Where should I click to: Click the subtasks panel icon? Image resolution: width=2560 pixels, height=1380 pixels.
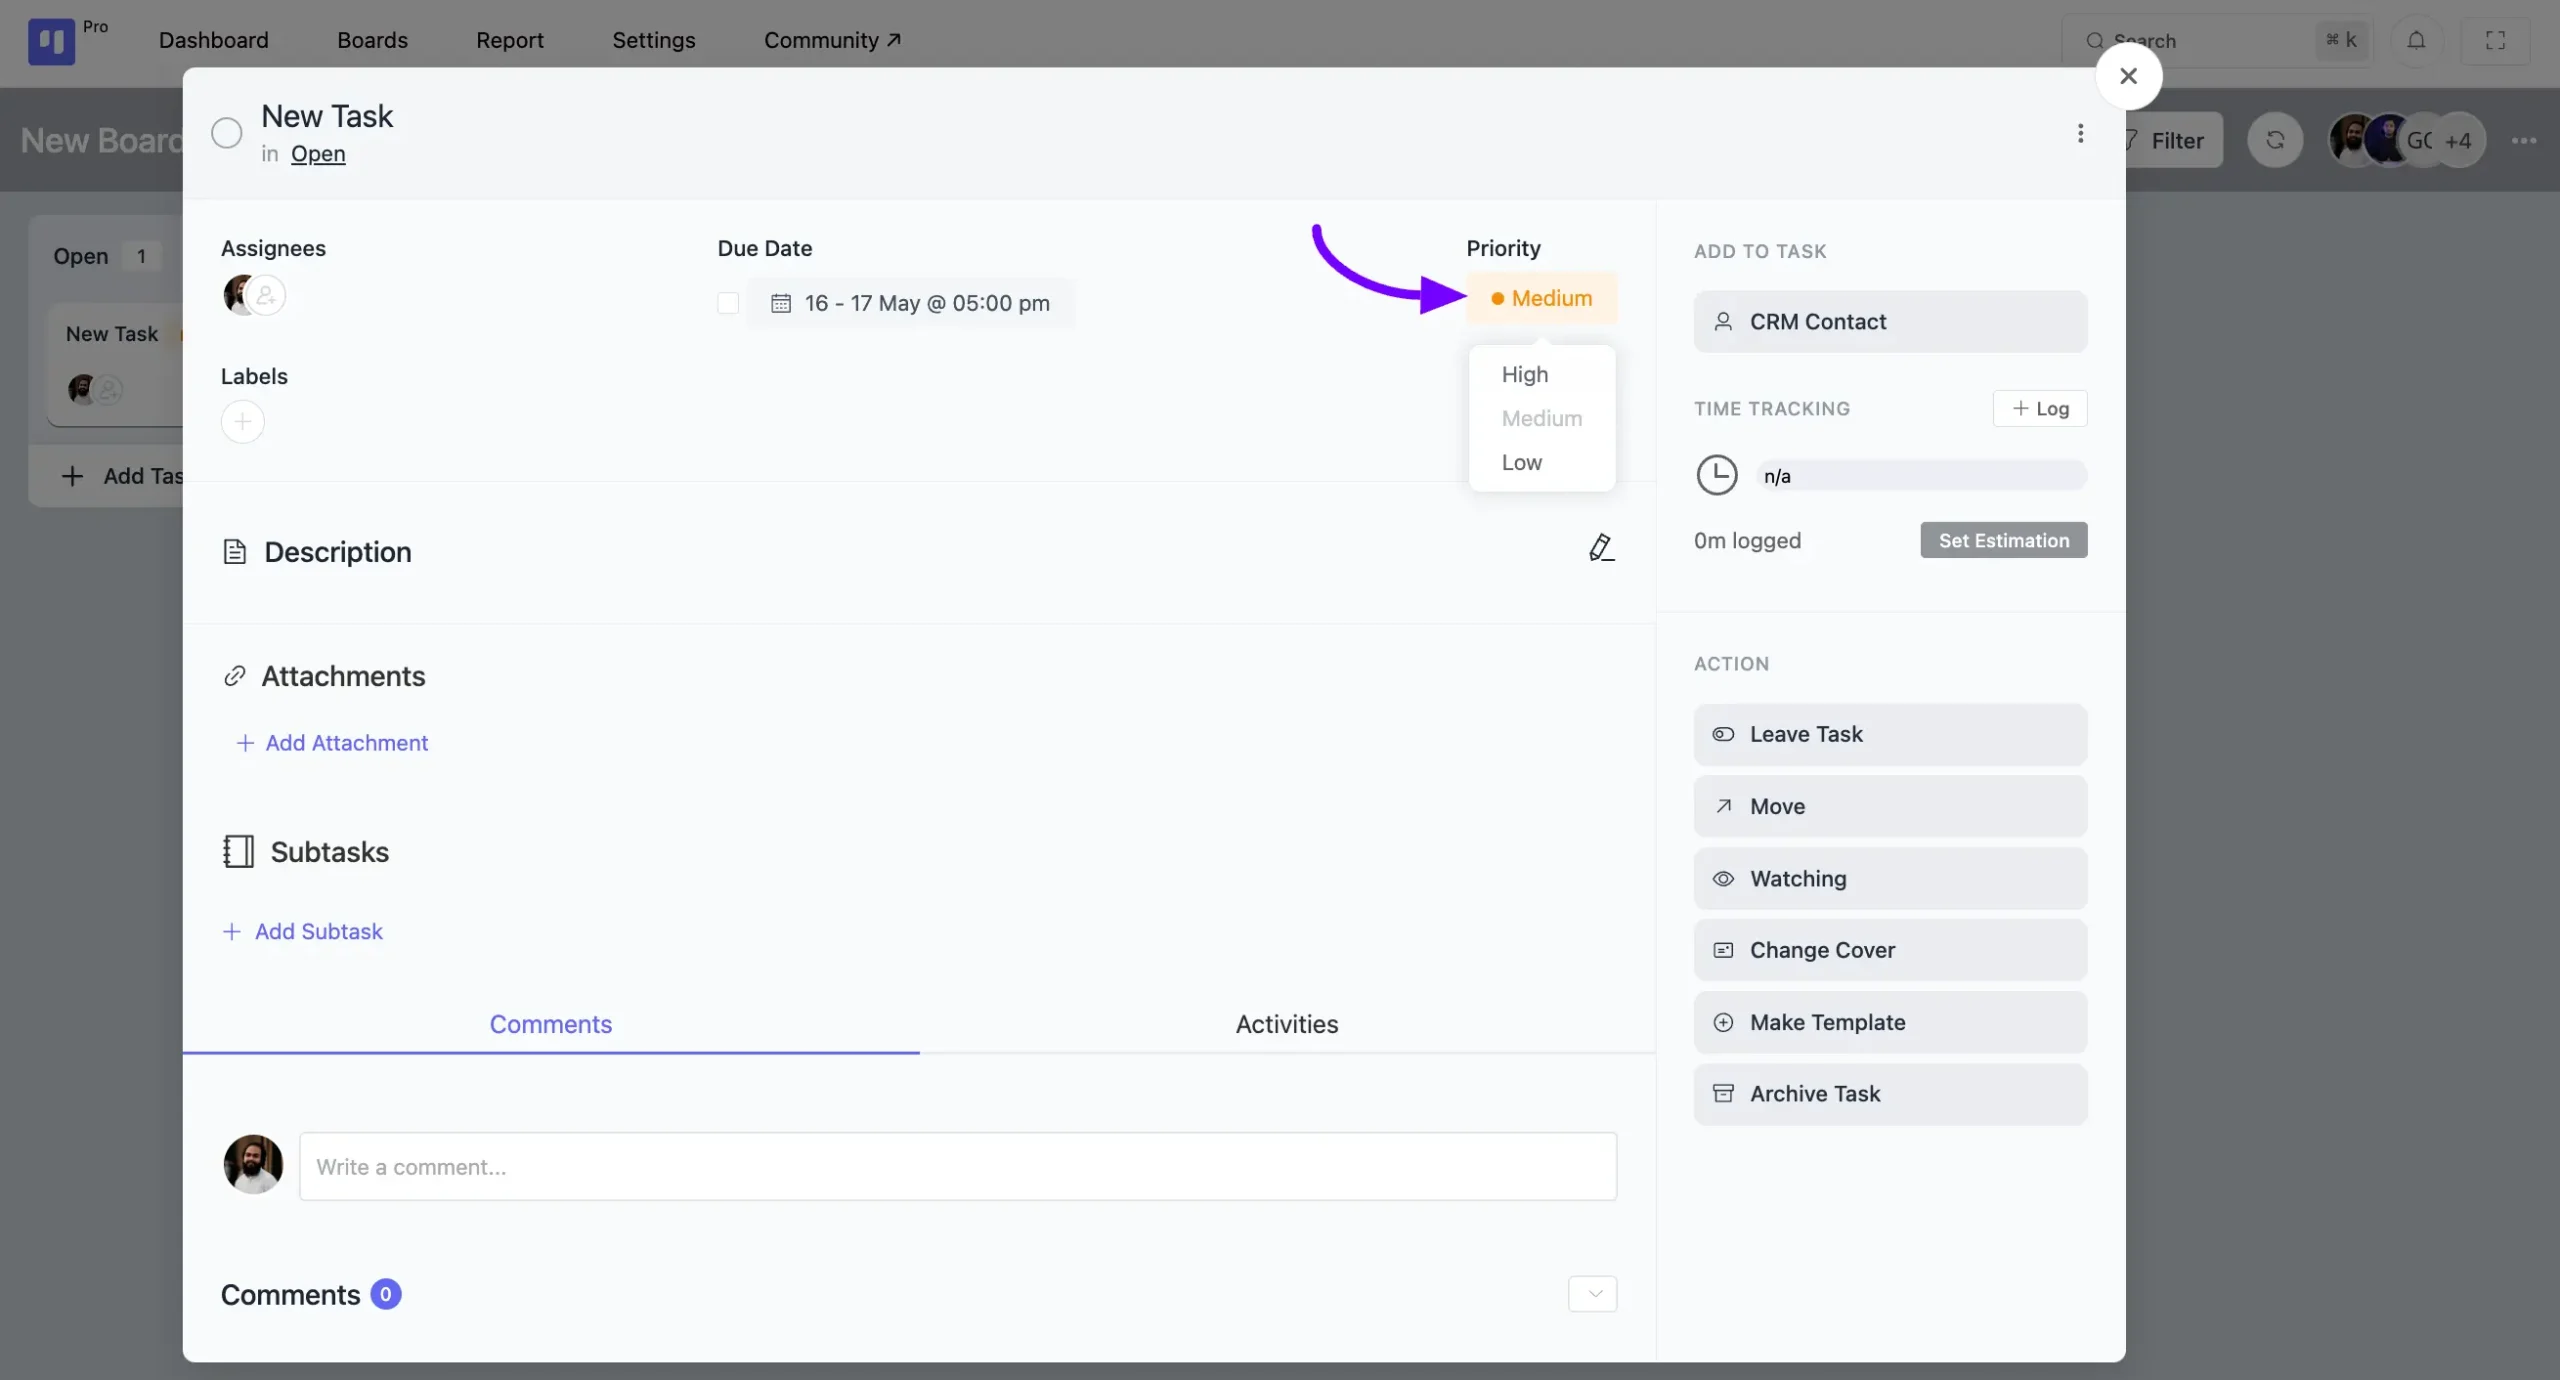pyautogui.click(x=238, y=851)
